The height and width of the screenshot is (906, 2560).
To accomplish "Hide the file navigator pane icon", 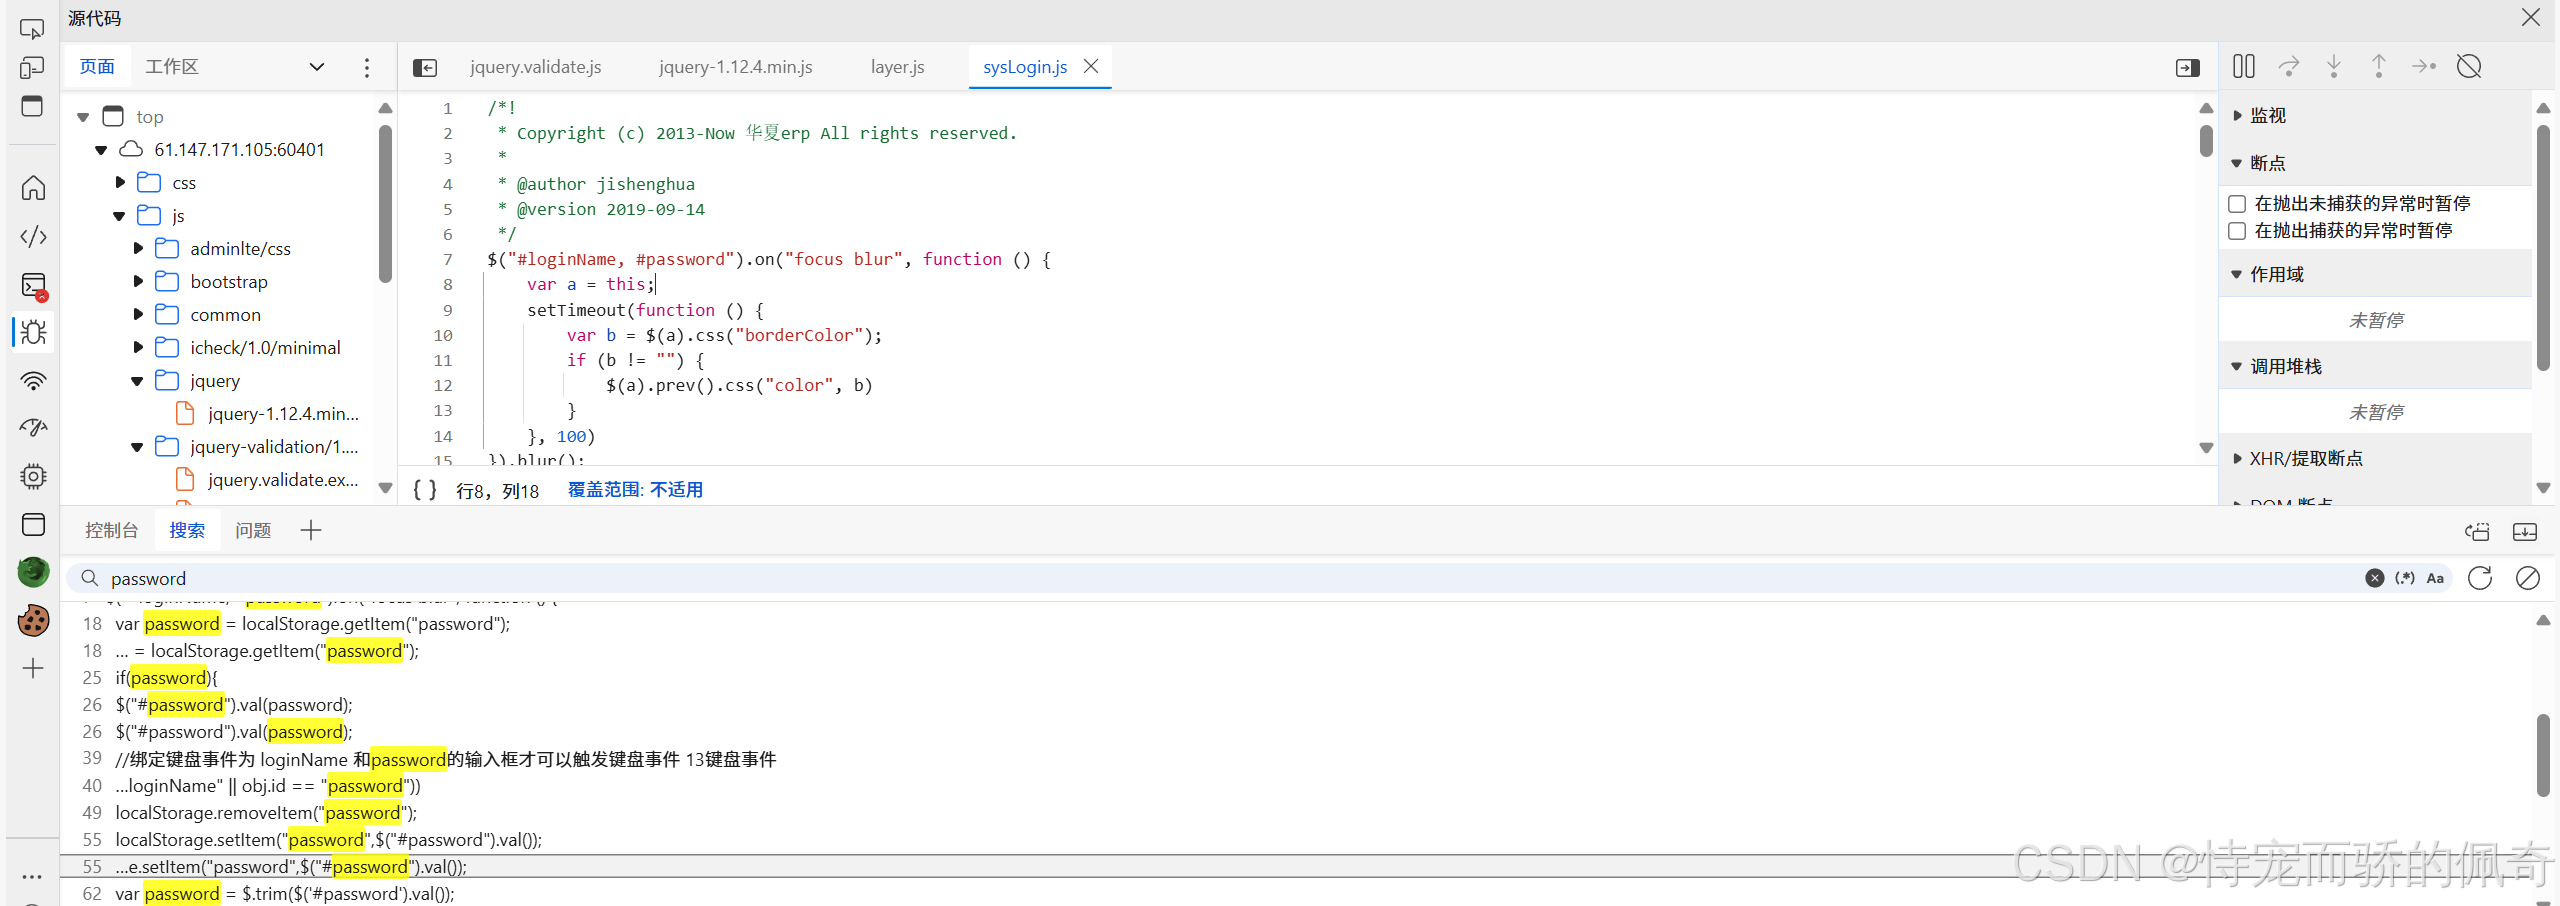I will click(425, 67).
